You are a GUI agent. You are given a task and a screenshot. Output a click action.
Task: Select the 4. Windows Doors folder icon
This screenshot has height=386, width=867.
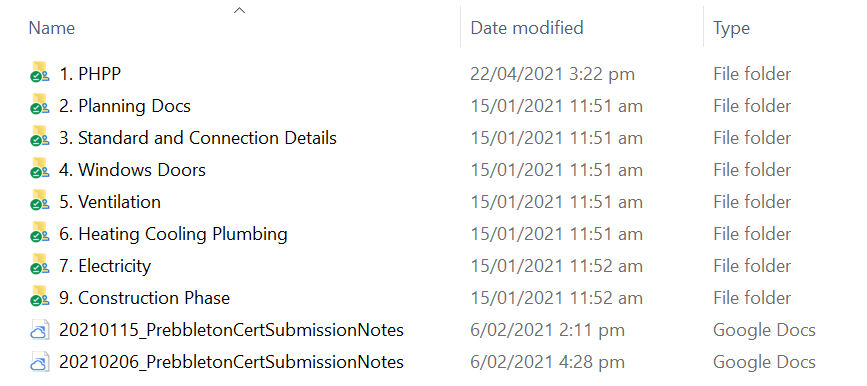[40, 170]
